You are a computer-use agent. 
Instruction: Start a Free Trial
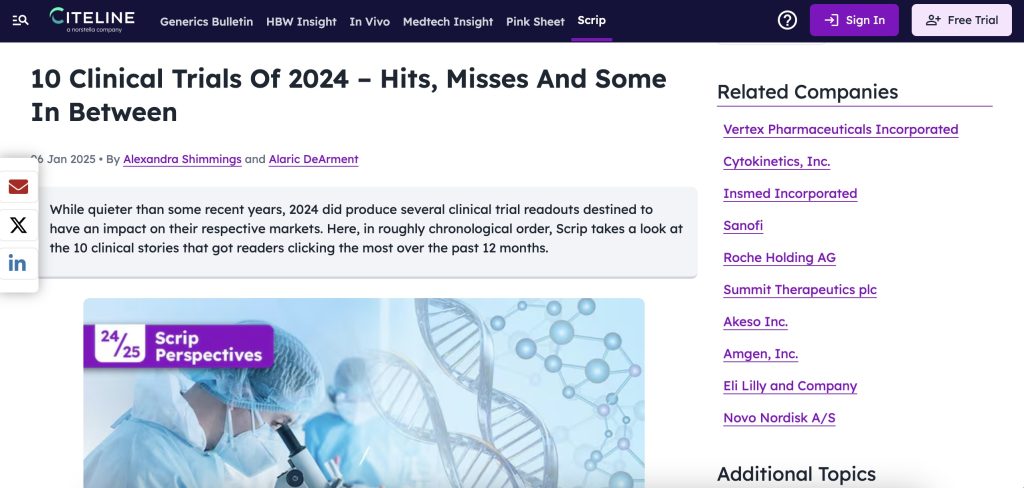[x=962, y=20]
